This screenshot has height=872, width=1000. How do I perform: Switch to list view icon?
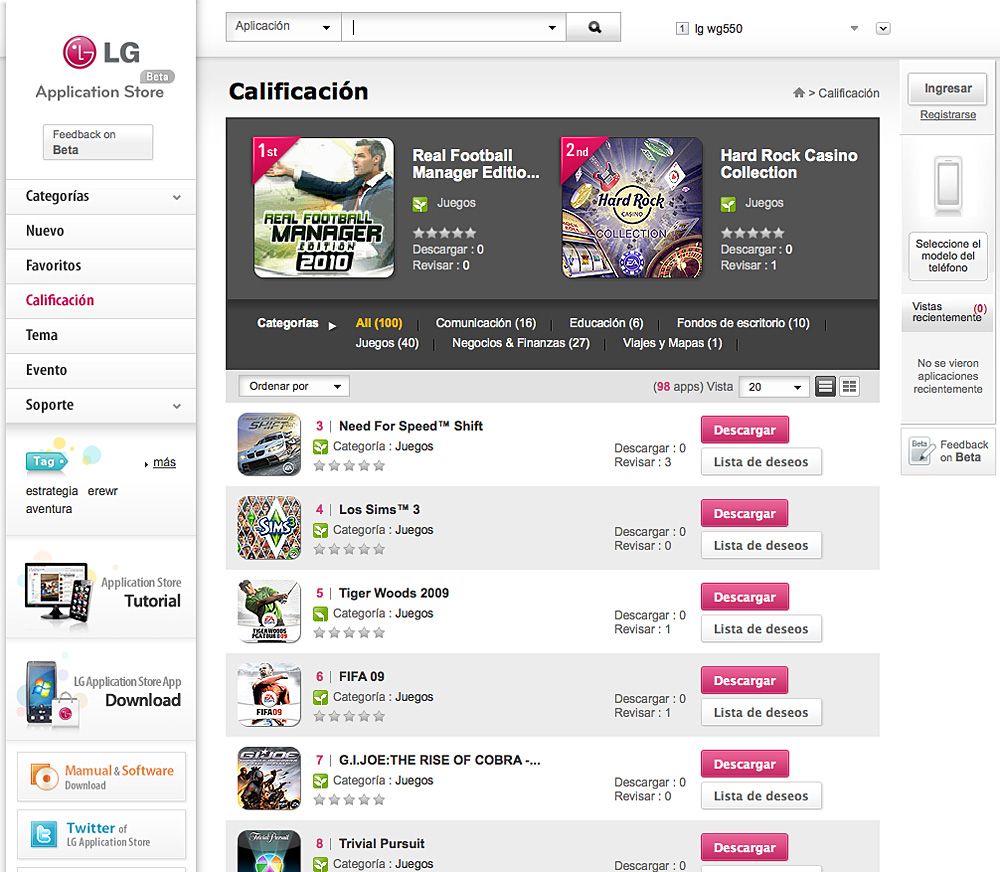click(825, 387)
